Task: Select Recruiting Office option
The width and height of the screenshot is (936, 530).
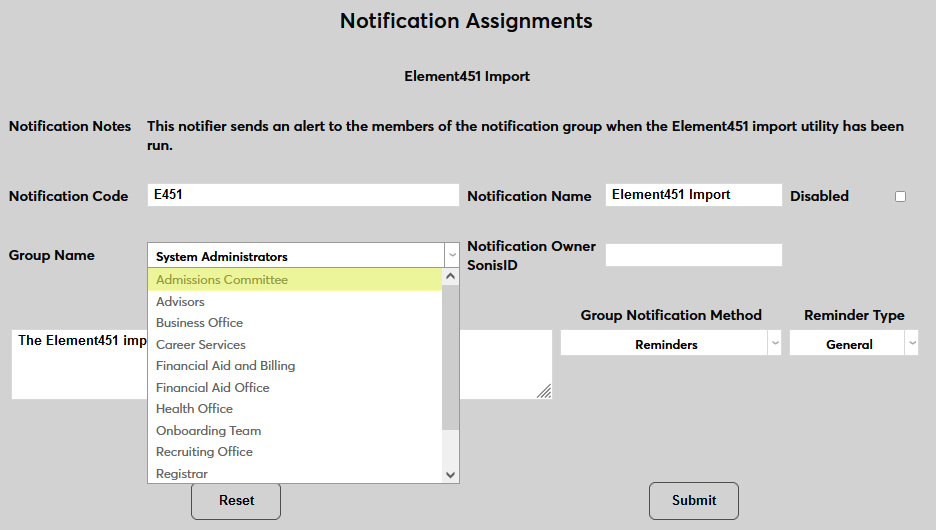Action: coord(294,452)
